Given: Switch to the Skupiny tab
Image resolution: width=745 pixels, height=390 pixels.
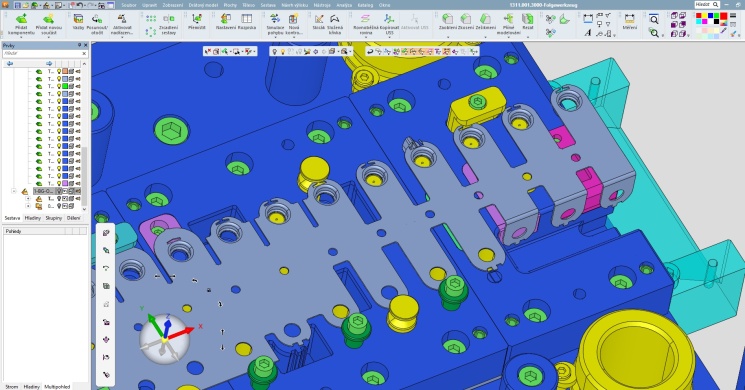Looking at the screenshot, I should point(54,218).
